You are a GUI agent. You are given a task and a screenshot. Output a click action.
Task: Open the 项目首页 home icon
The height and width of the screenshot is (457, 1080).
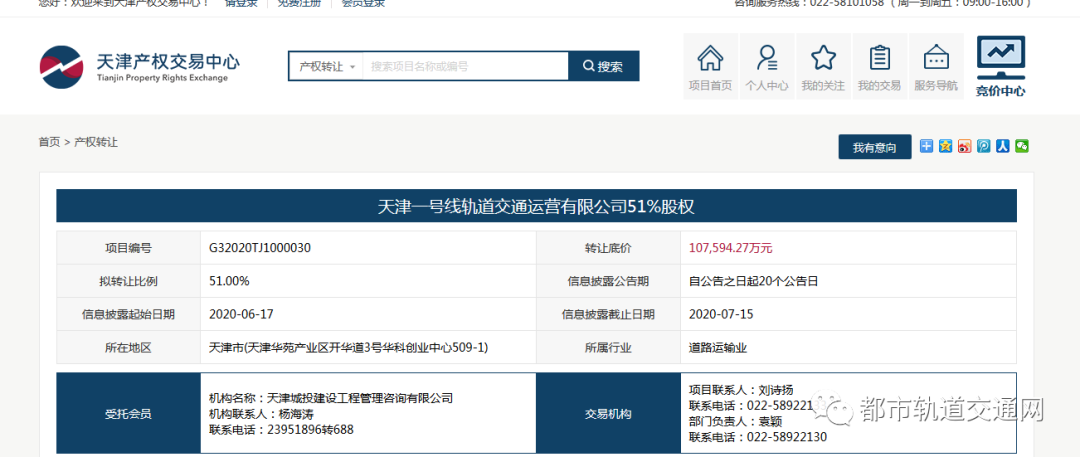710,67
